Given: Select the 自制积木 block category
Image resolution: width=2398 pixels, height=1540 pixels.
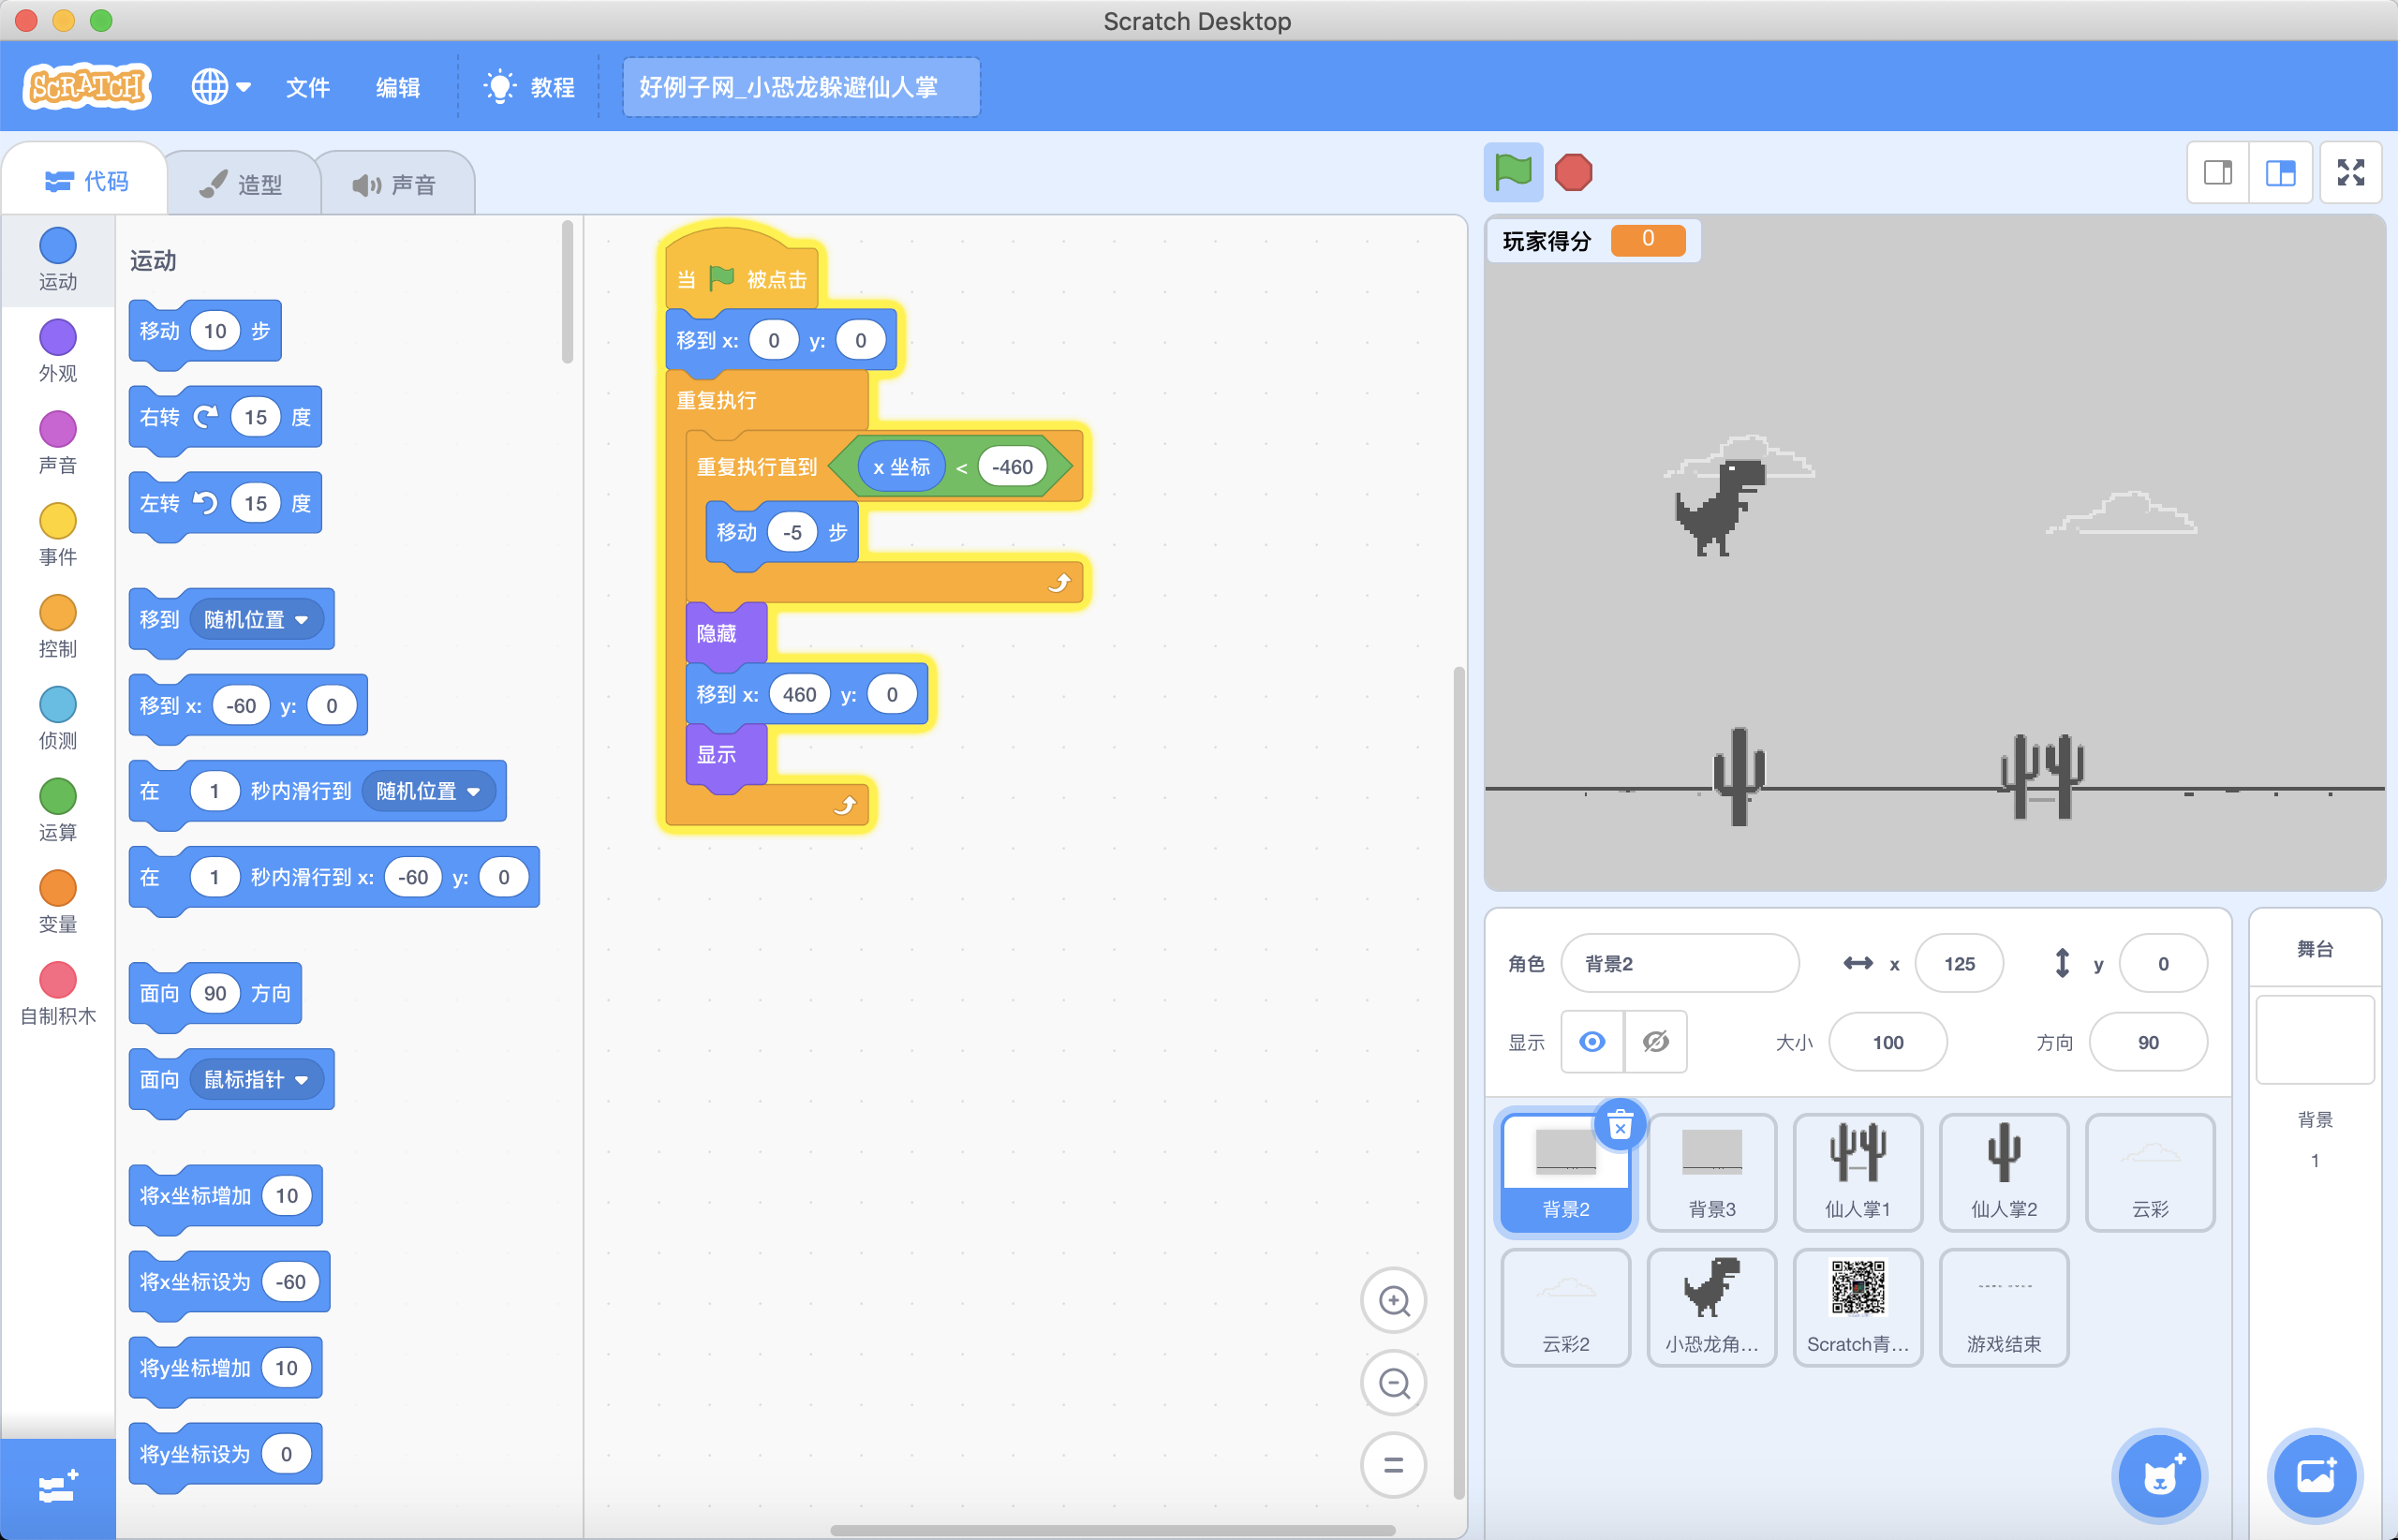Looking at the screenshot, I should (x=58, y=995).
